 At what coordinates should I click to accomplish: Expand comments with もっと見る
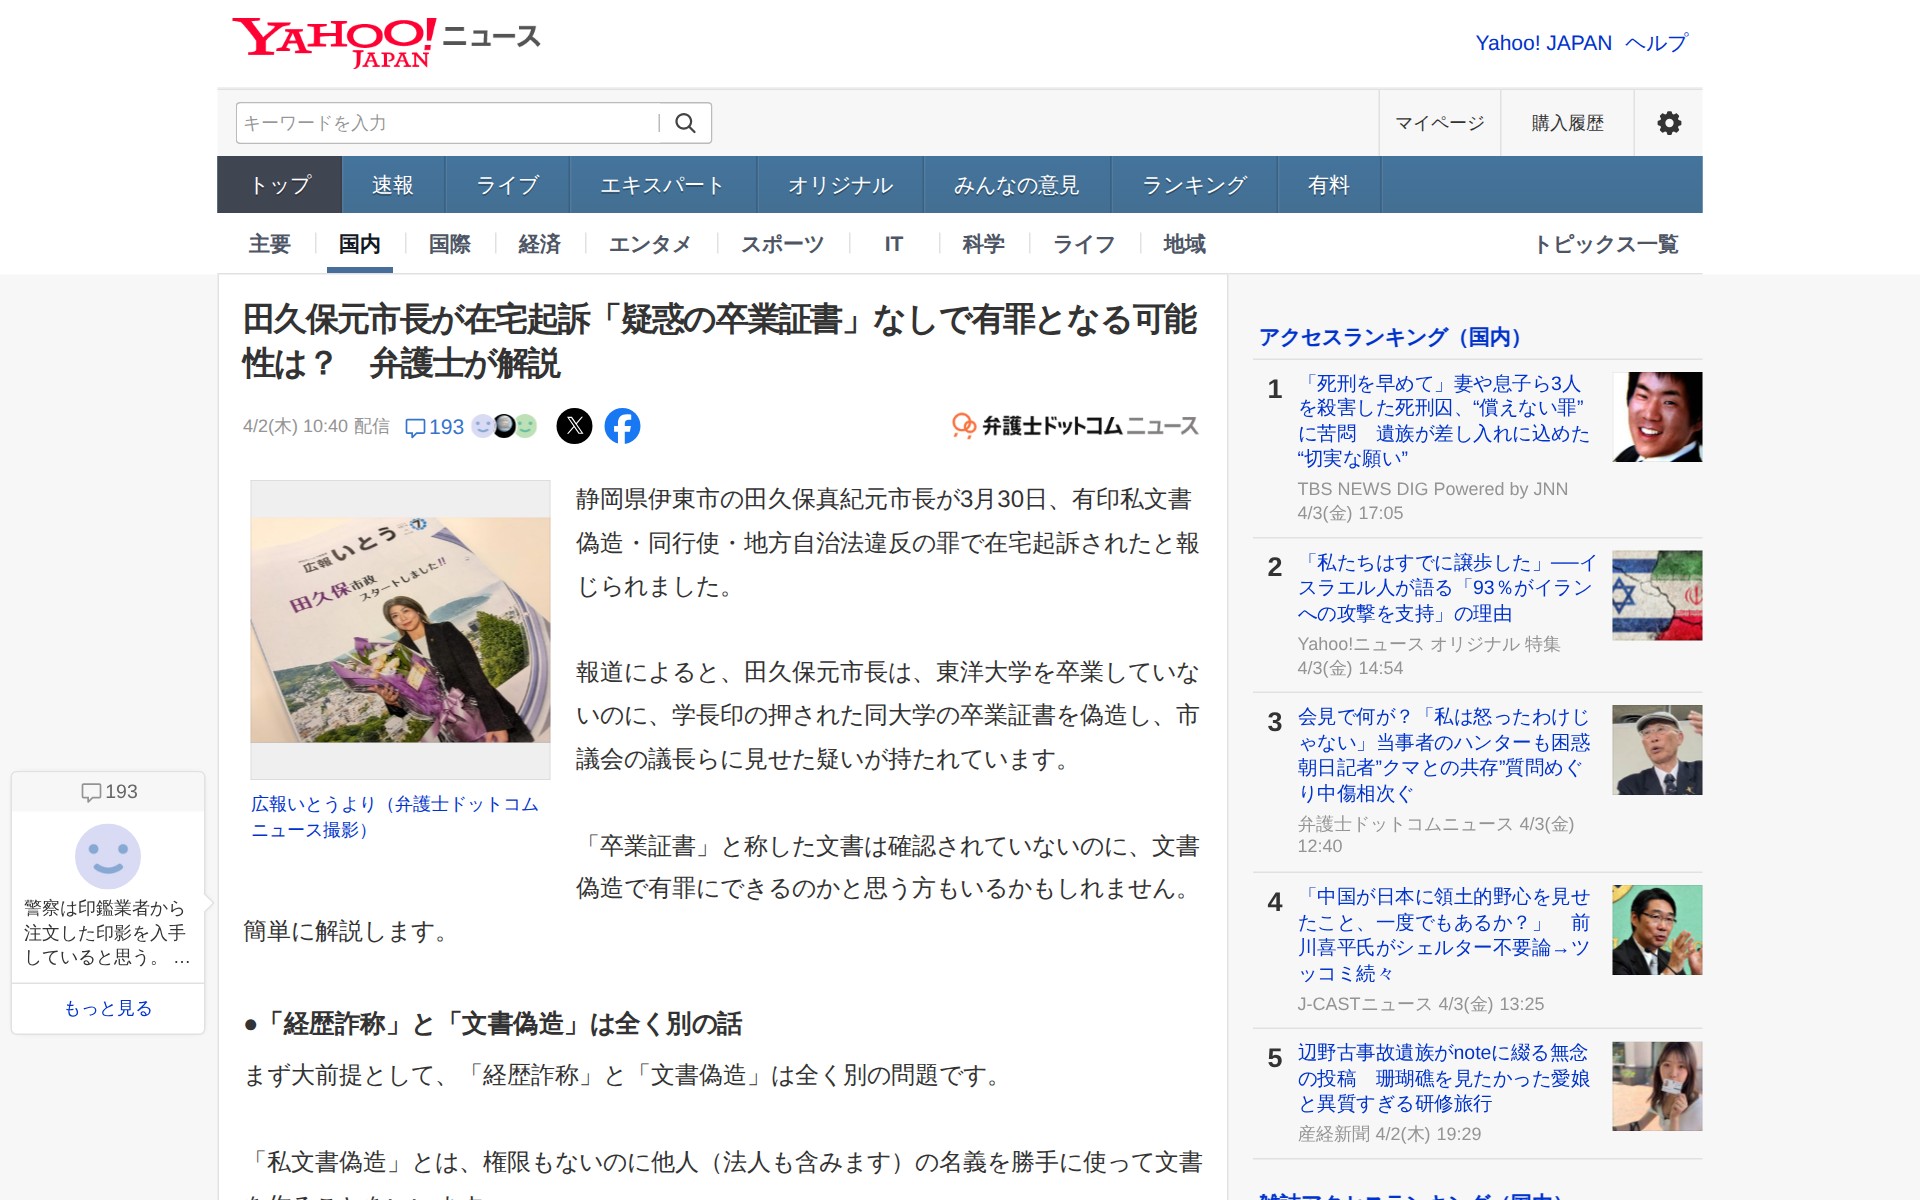click(108, 1008)
